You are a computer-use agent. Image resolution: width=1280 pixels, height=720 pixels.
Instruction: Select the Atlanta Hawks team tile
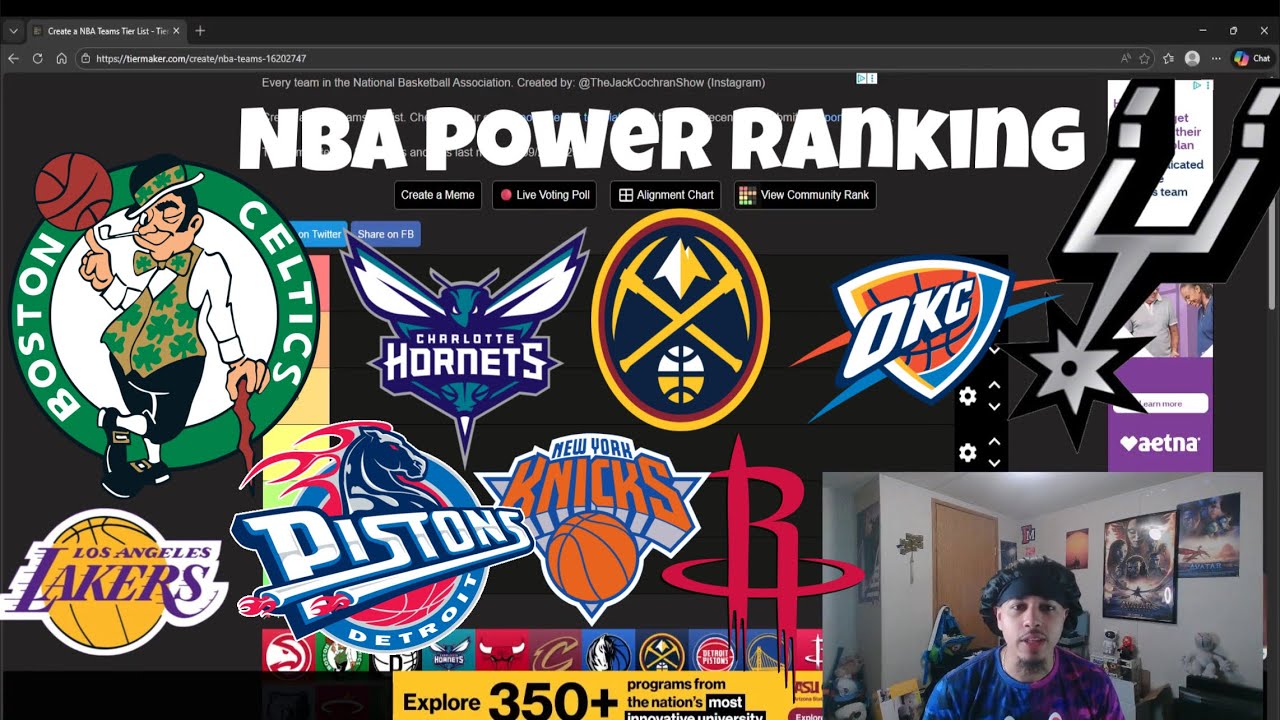coord(288,652)
